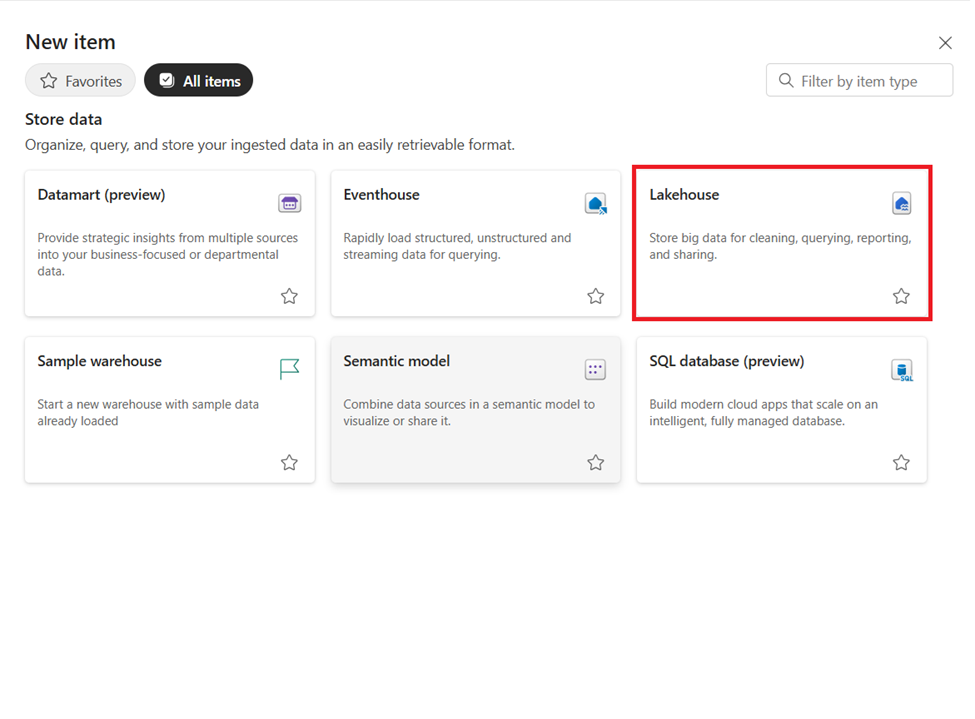This screenshot has height=719, width=975.
Task: Favorite the Eventhouse card with its star
Action: 596,296
